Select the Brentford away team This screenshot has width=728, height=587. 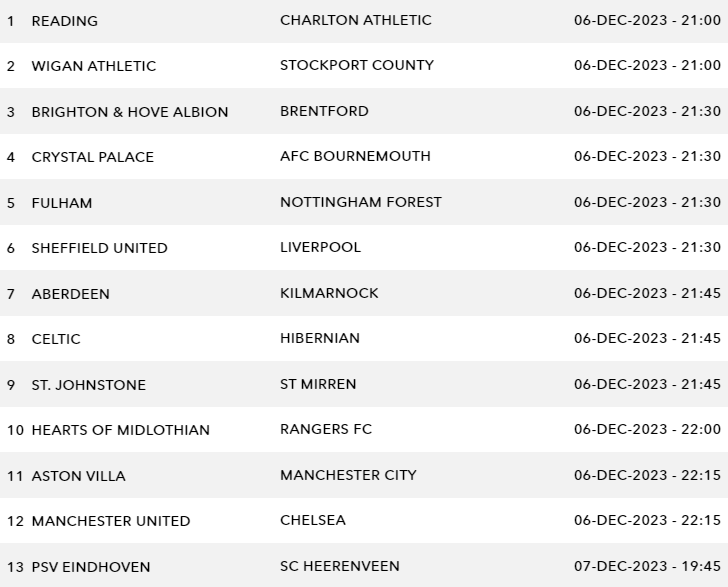324,111
